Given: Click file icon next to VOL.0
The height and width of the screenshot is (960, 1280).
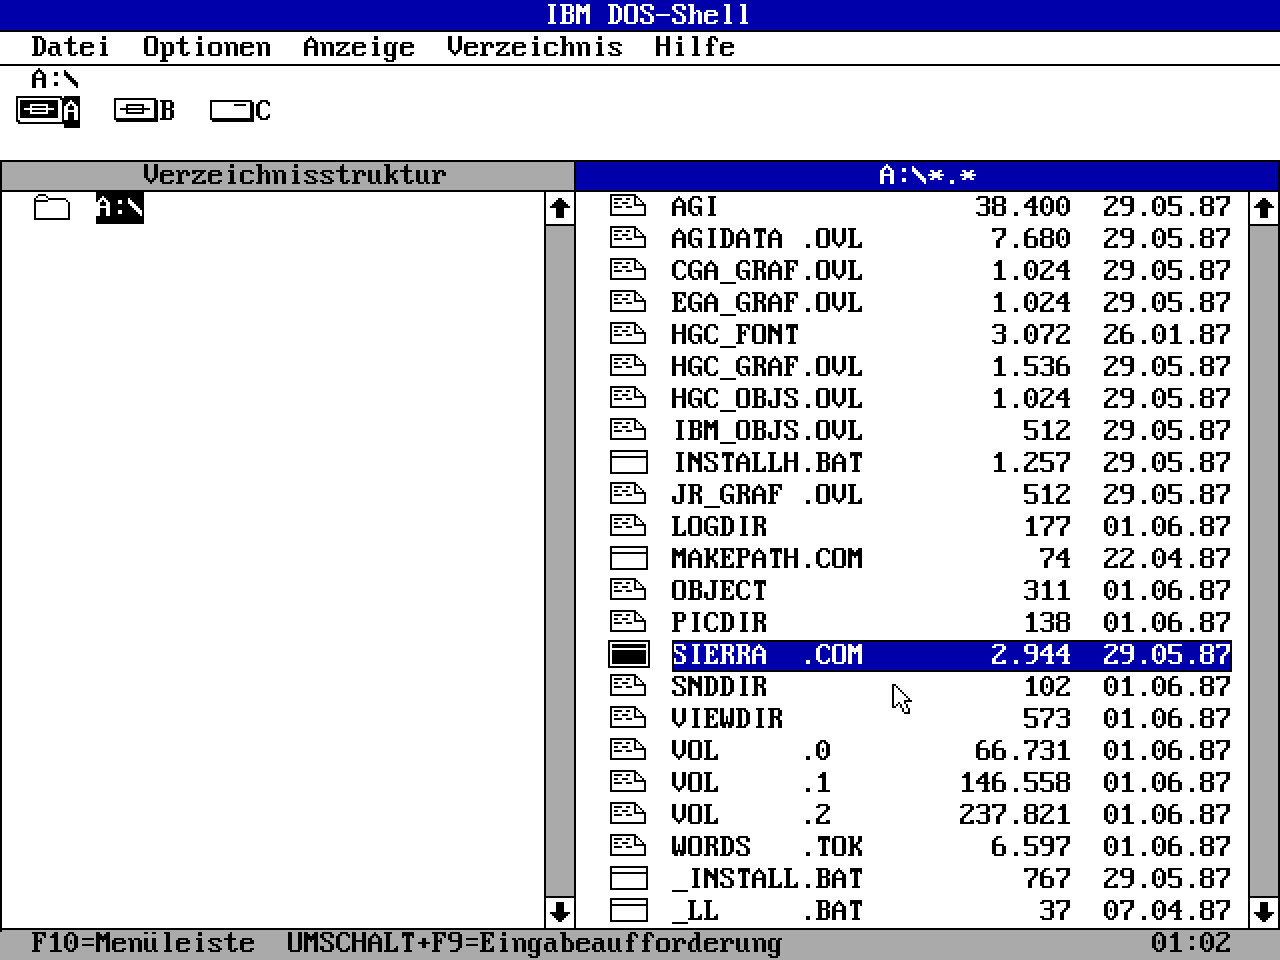Looking at the screenshot, I should pos(628,750).
